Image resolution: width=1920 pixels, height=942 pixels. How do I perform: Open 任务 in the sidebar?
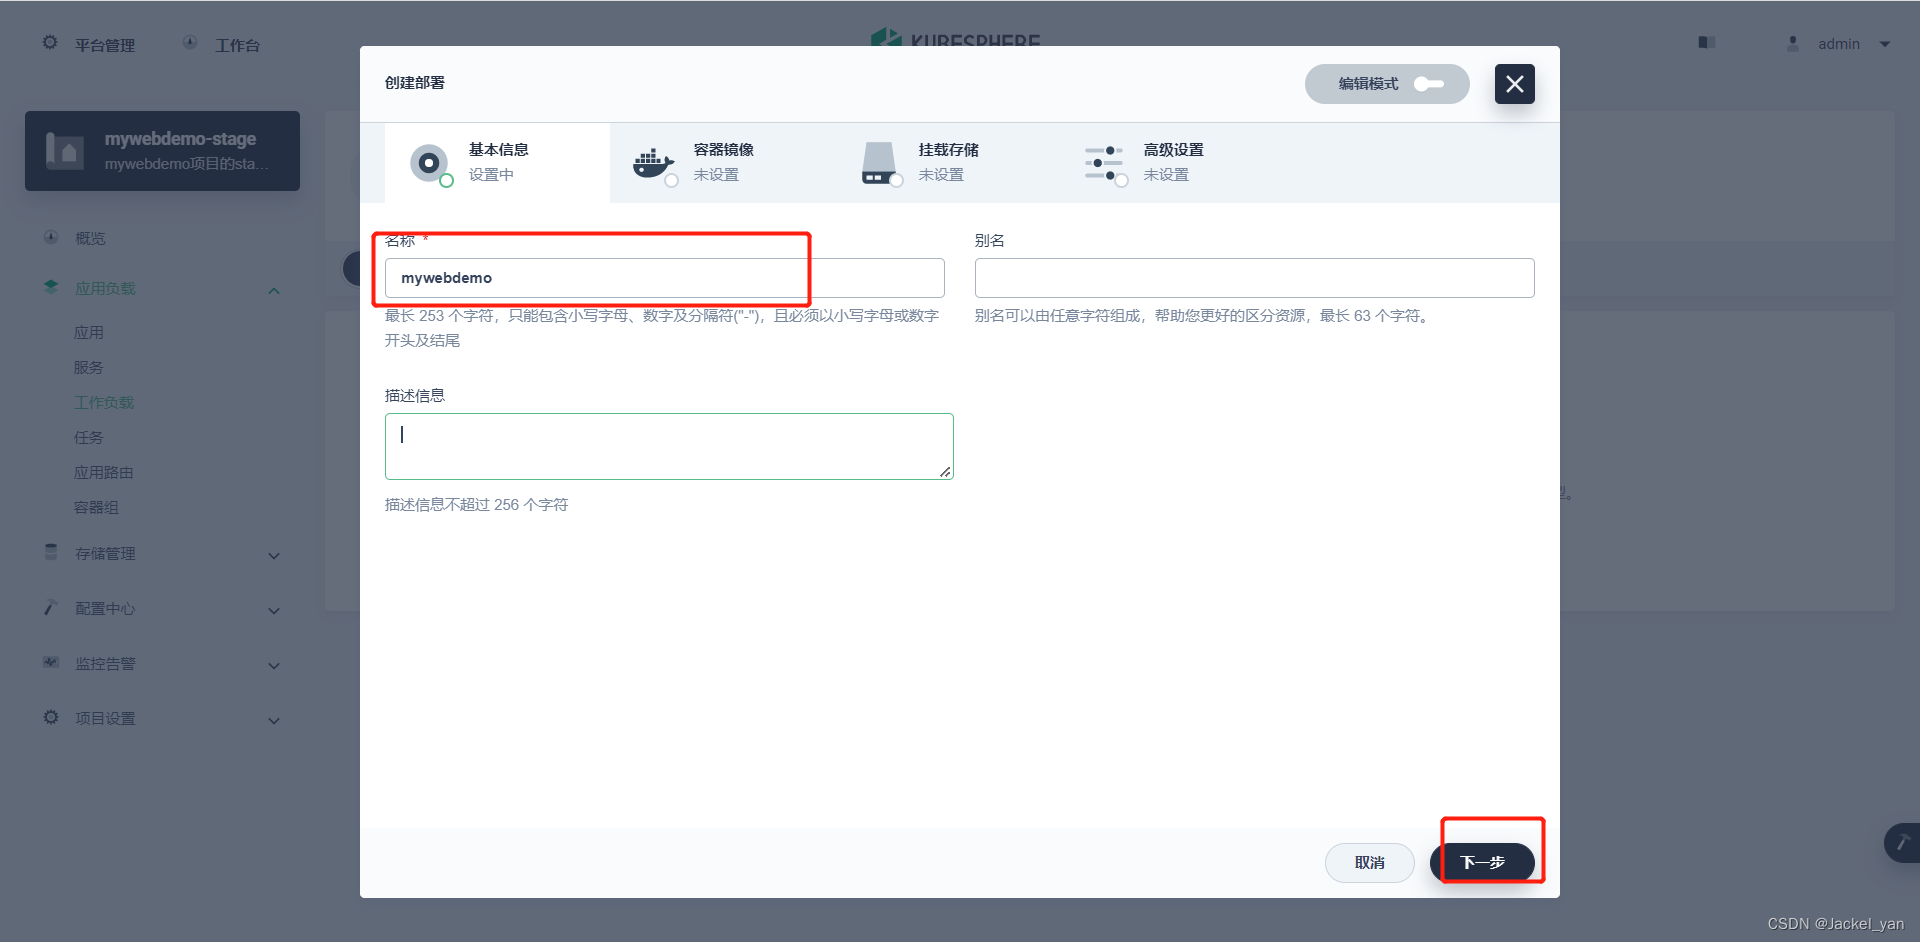(x=89, y=438)
